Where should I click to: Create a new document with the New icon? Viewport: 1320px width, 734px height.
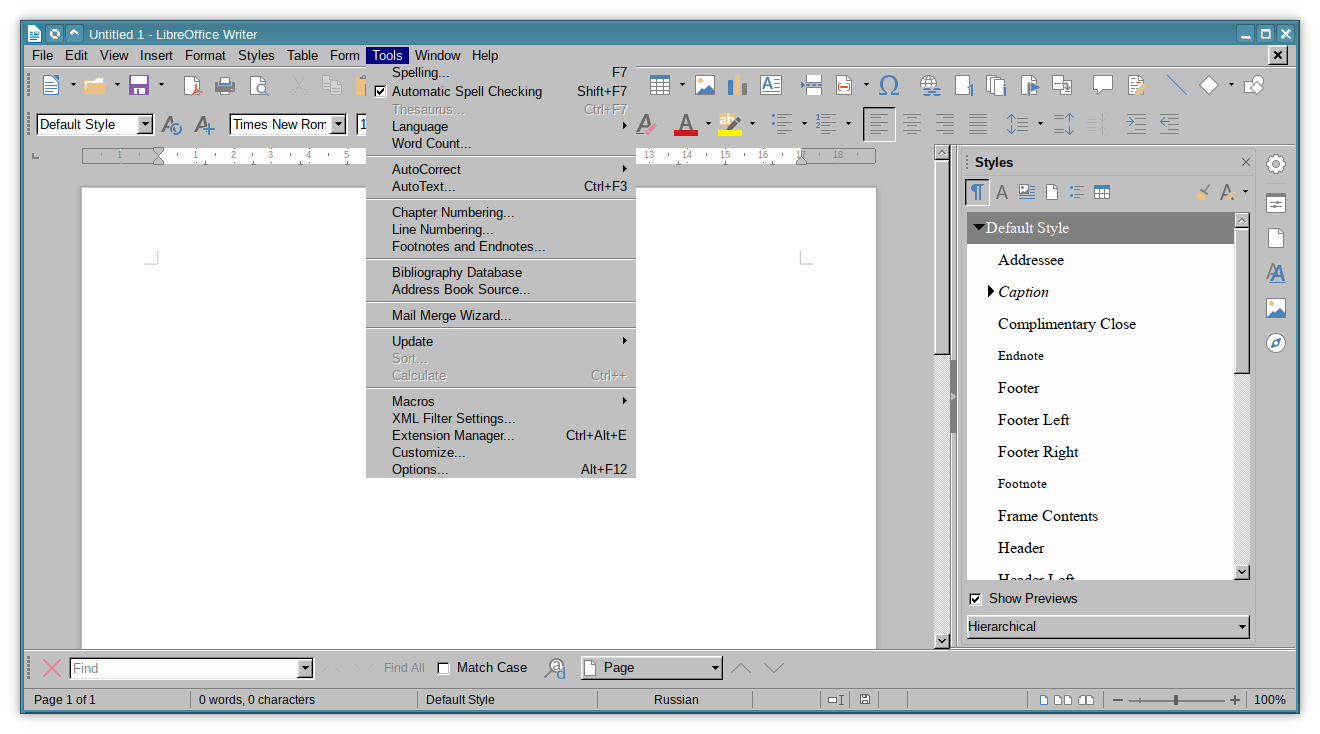pos(50,85)
